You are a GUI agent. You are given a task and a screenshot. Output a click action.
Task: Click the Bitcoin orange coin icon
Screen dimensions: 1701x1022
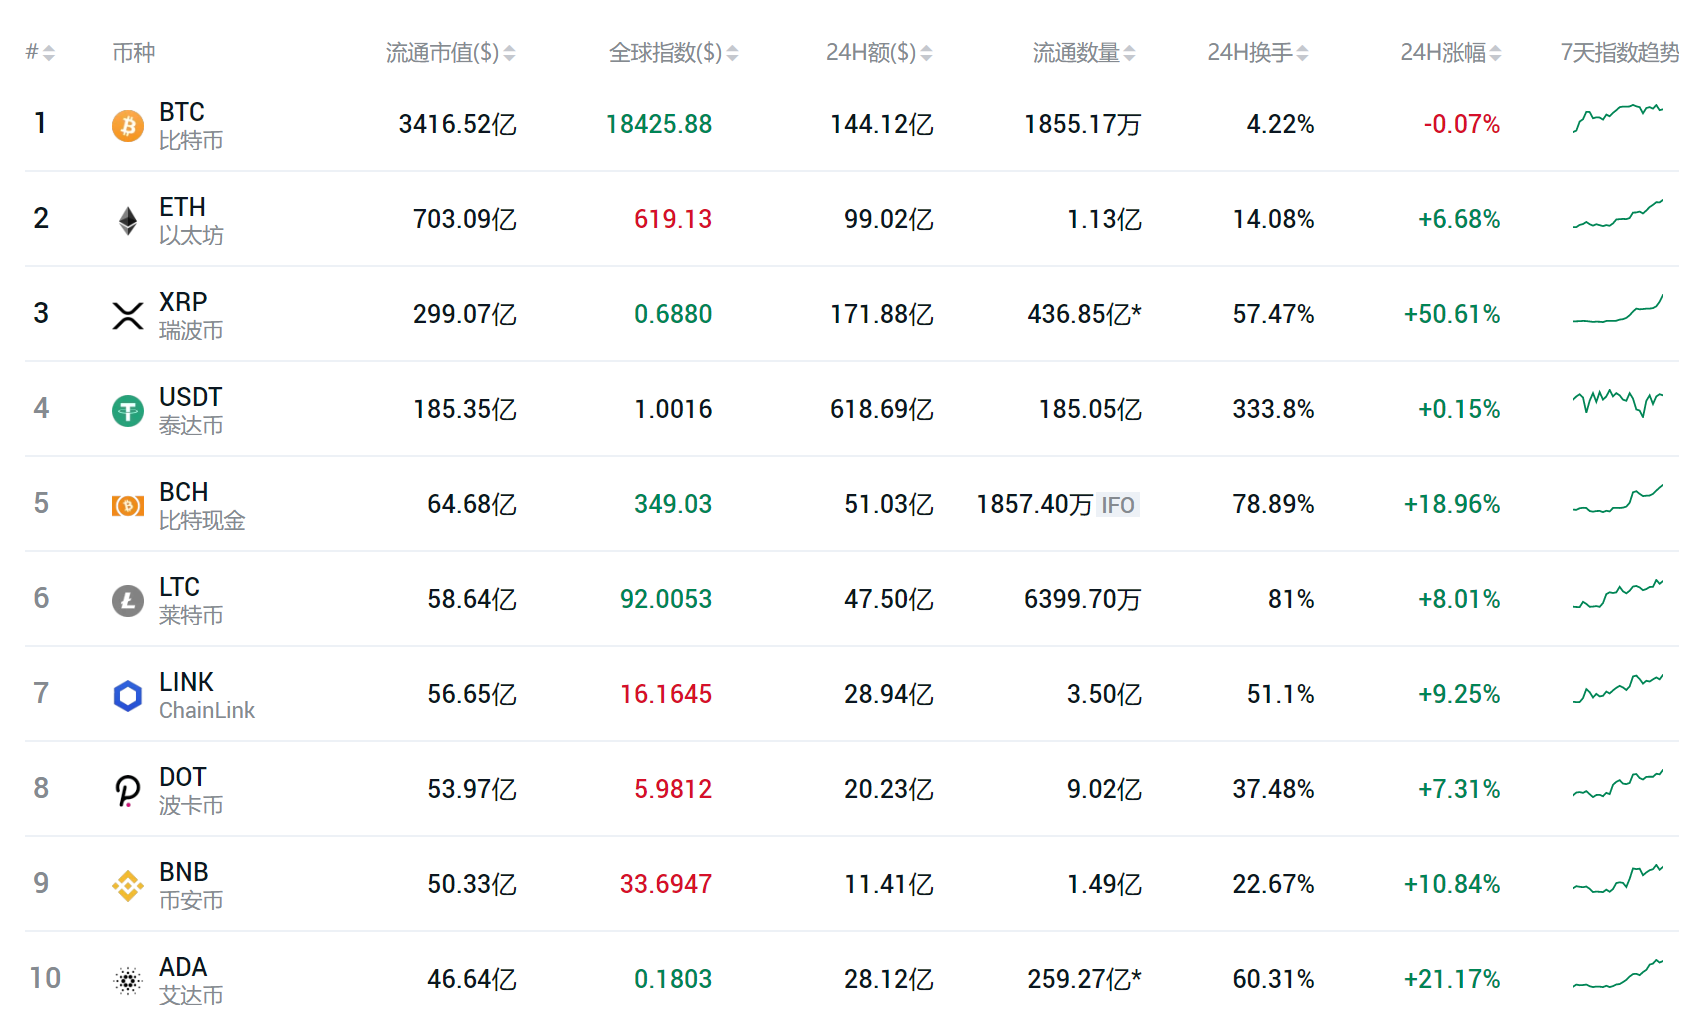pyautogui.click(x=127, y=126)
